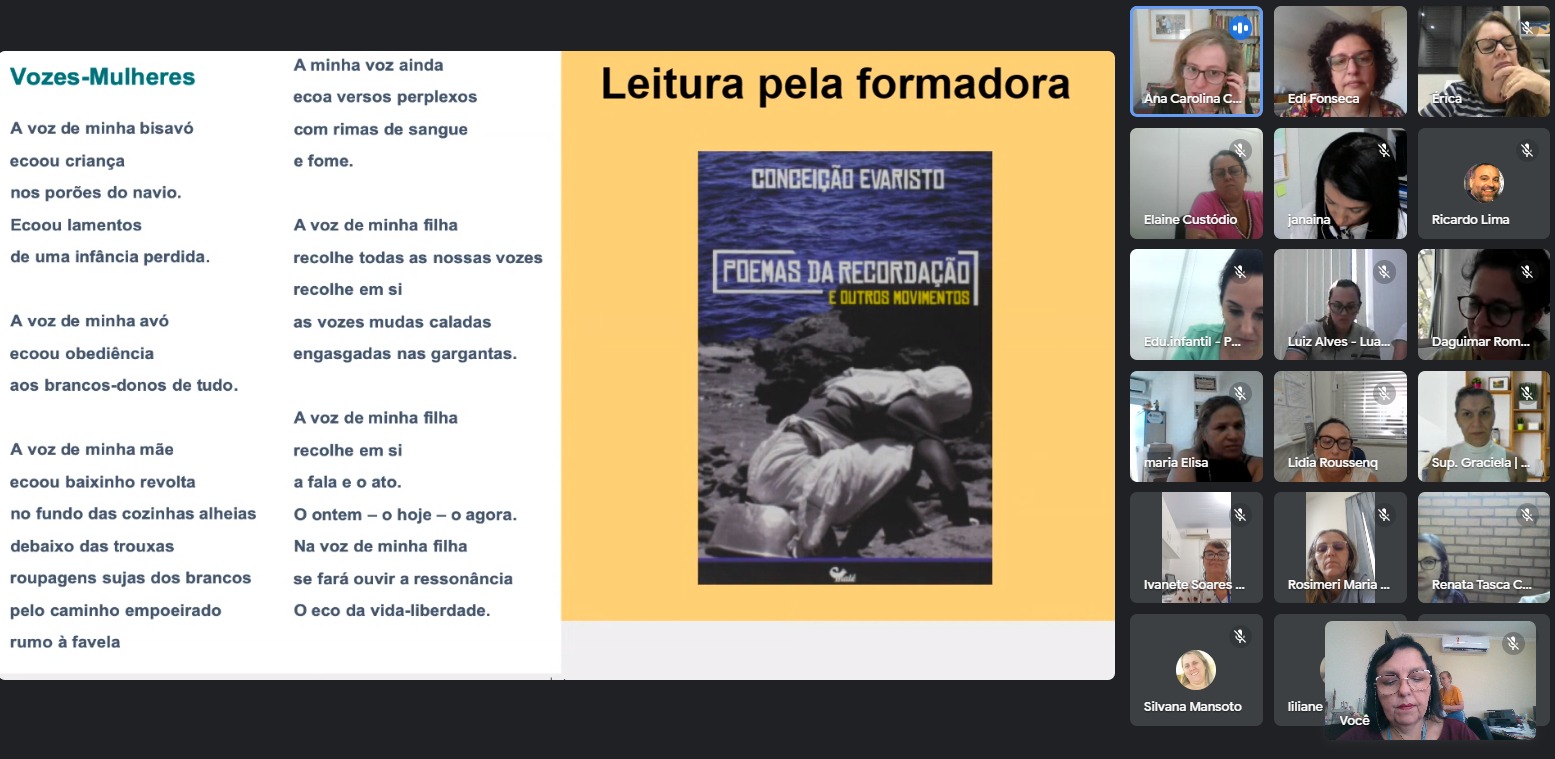
Task: Click the 'Conceição Evaristo' author name on the cover
Action: pyautogui.click(x=848, y=179)
